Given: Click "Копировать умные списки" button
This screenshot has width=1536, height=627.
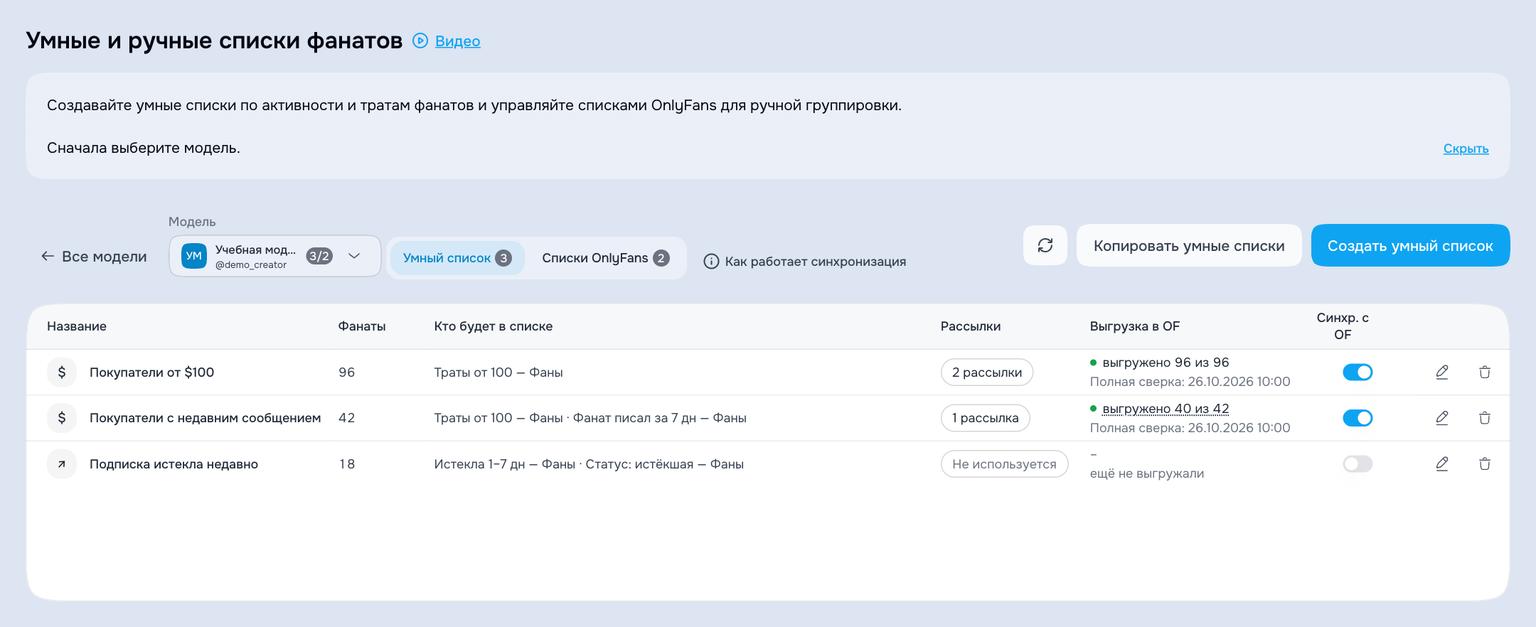Looking at the screenshot, I should [1189, 245].
